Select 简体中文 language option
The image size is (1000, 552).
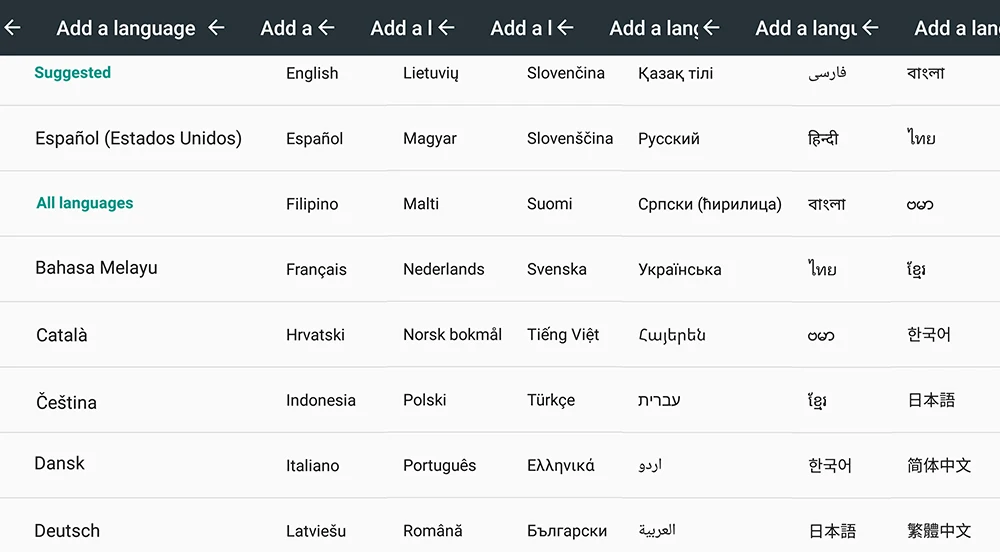click(x=939, y=465)
